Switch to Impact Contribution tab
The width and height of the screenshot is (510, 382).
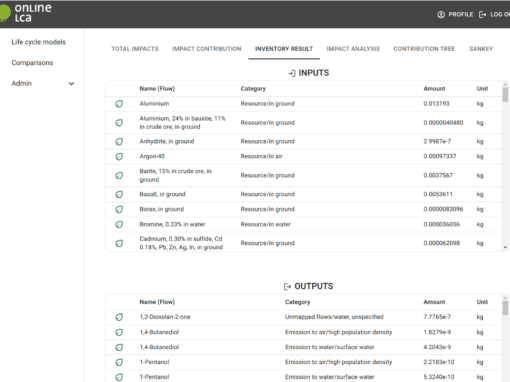coord(207,49)
